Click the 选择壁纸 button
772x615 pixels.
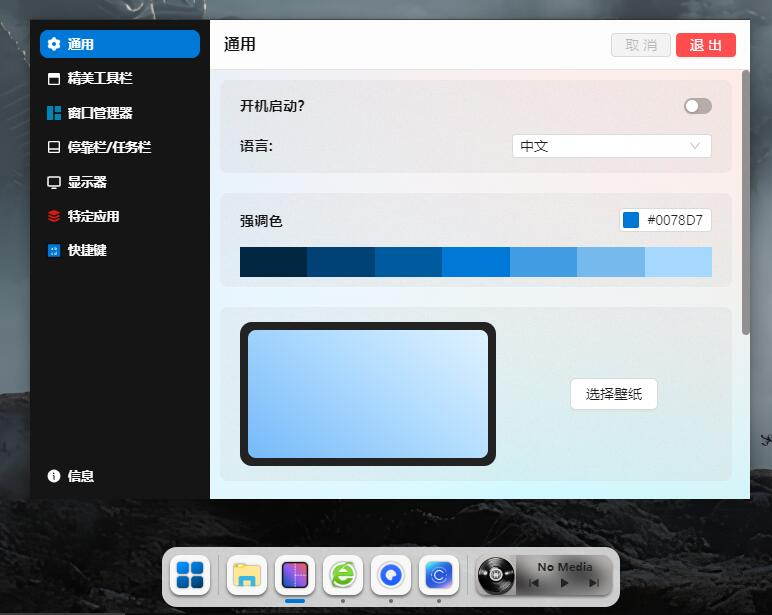pos(613,394)
